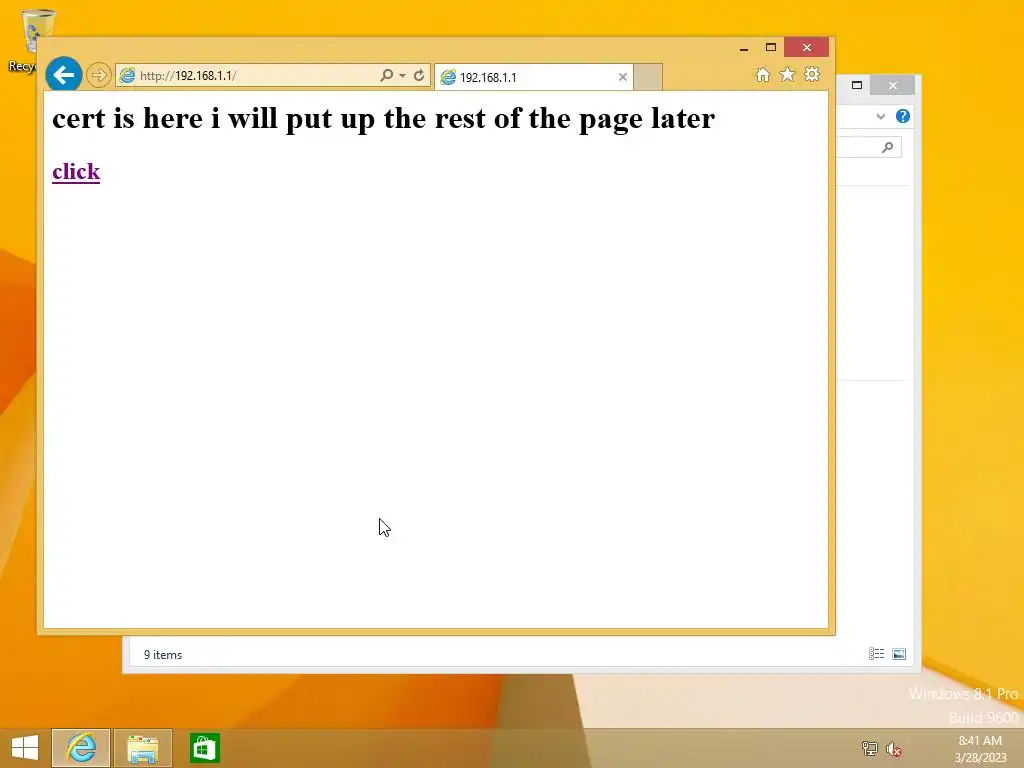Refresh the page with the reload icon
The width and height of the screenshot is (1024, 768).
419,75
